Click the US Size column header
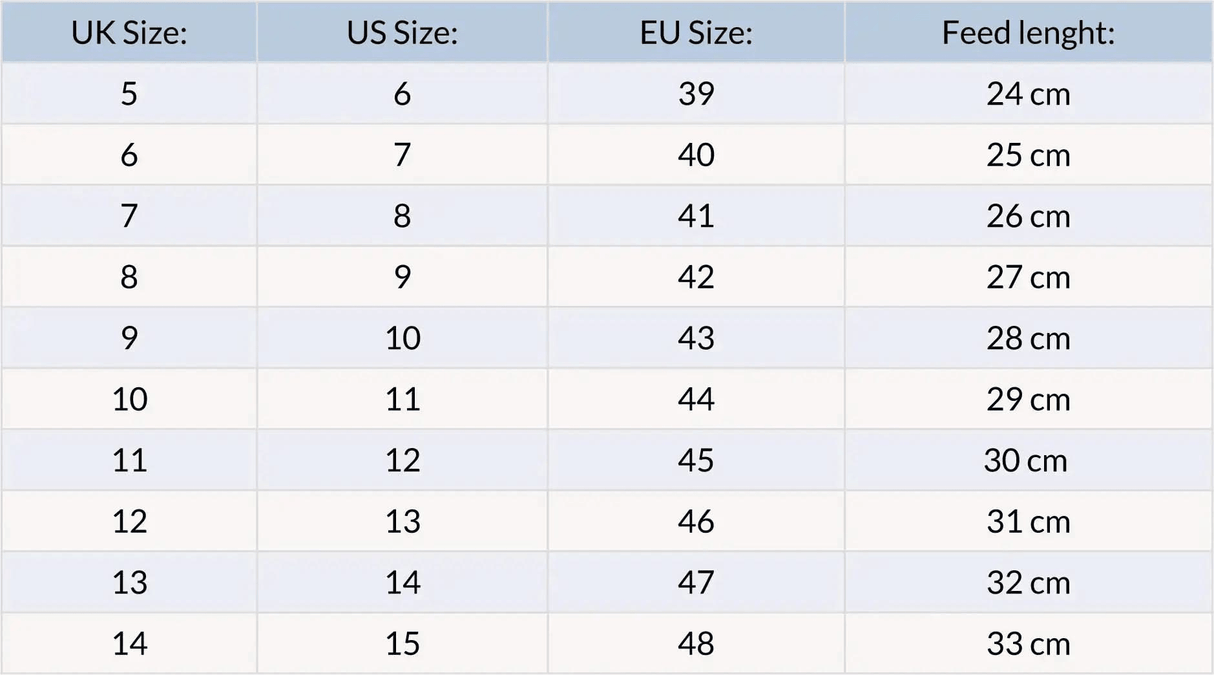 [402, 33]
